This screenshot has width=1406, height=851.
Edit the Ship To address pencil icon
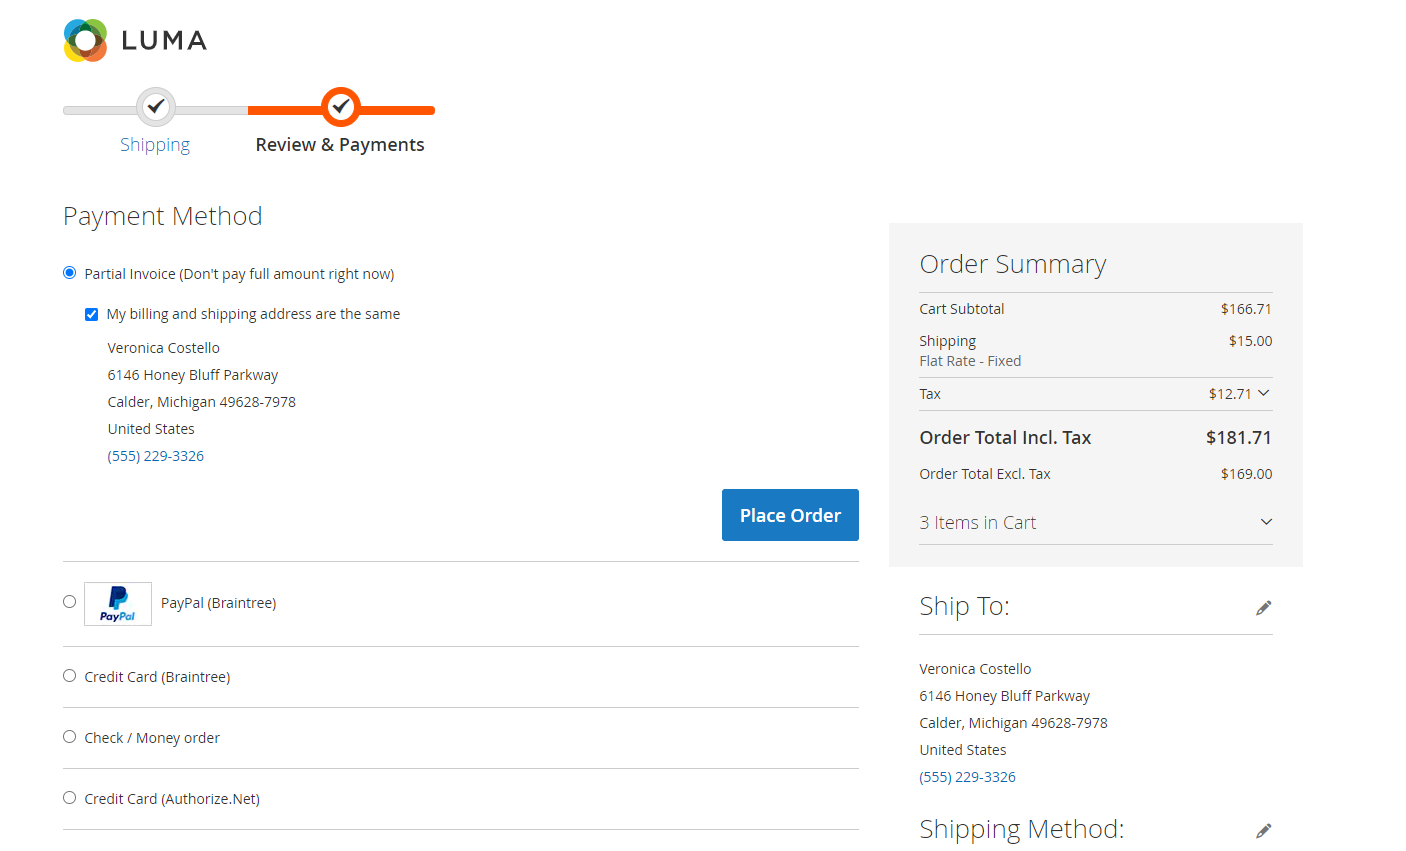click(1264, 608)
